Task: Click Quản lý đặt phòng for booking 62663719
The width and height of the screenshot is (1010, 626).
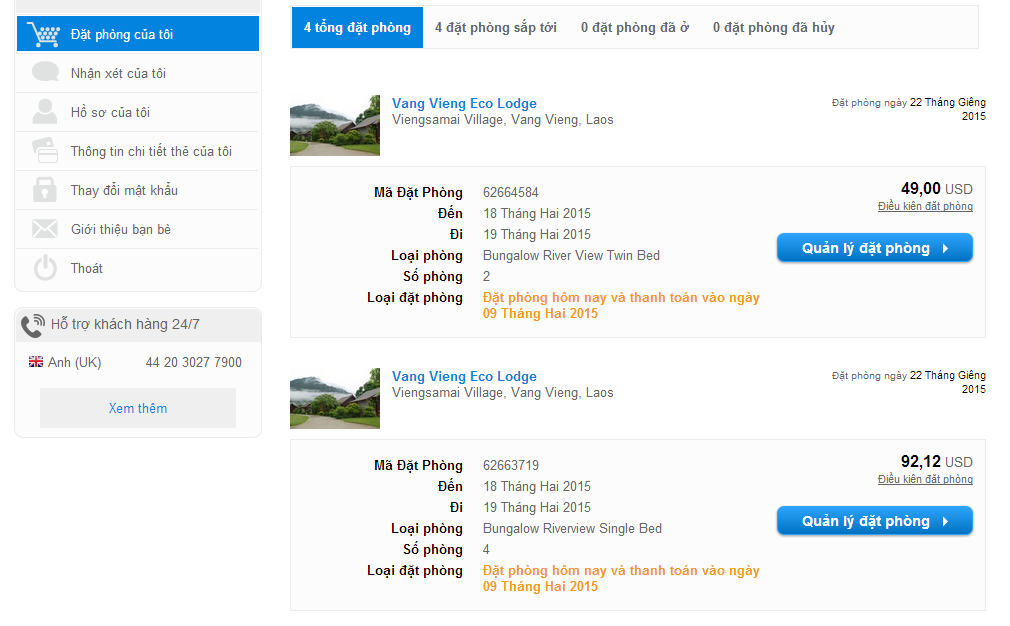Action: coord(875,521)
